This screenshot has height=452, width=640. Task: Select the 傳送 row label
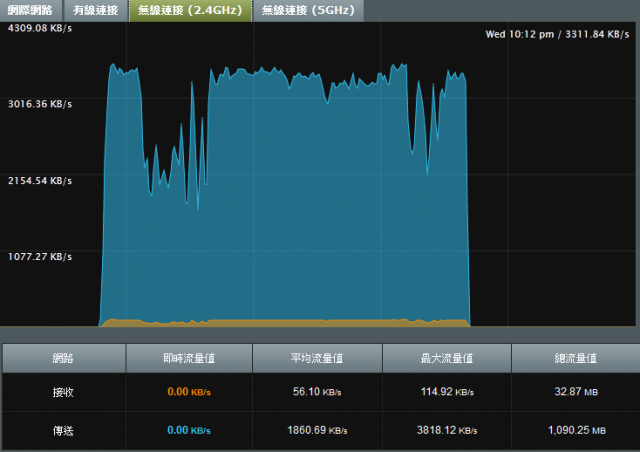click(63, 430)
